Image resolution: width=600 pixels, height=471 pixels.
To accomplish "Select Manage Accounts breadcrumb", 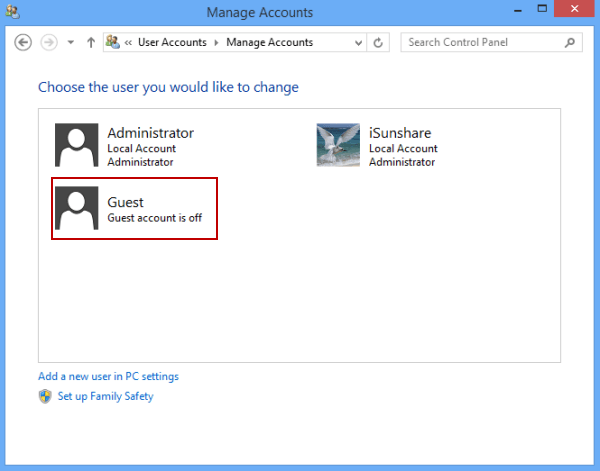I will coord(269,42).
